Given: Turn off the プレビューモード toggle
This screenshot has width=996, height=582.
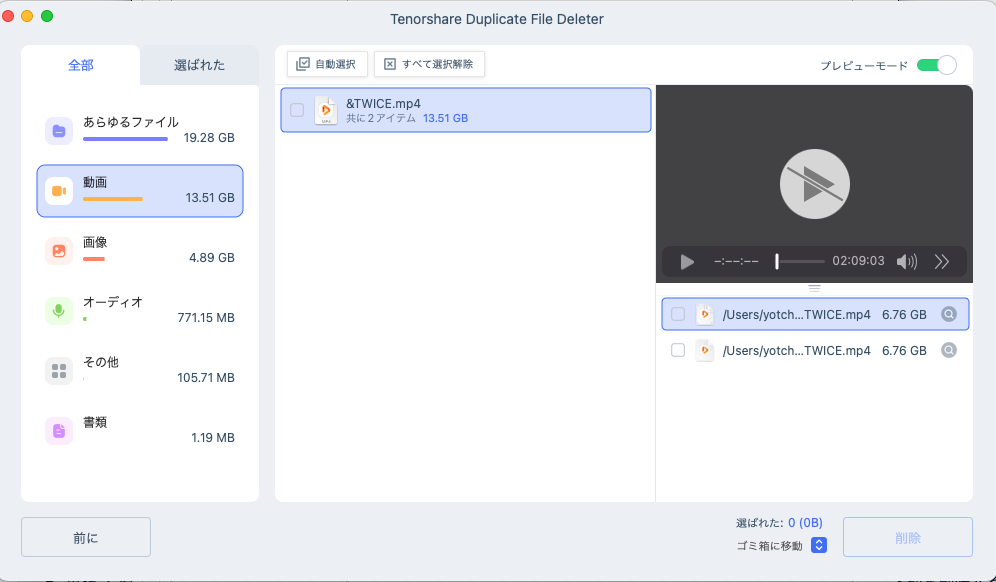Looking at the screenshot, I should [936, 65].
